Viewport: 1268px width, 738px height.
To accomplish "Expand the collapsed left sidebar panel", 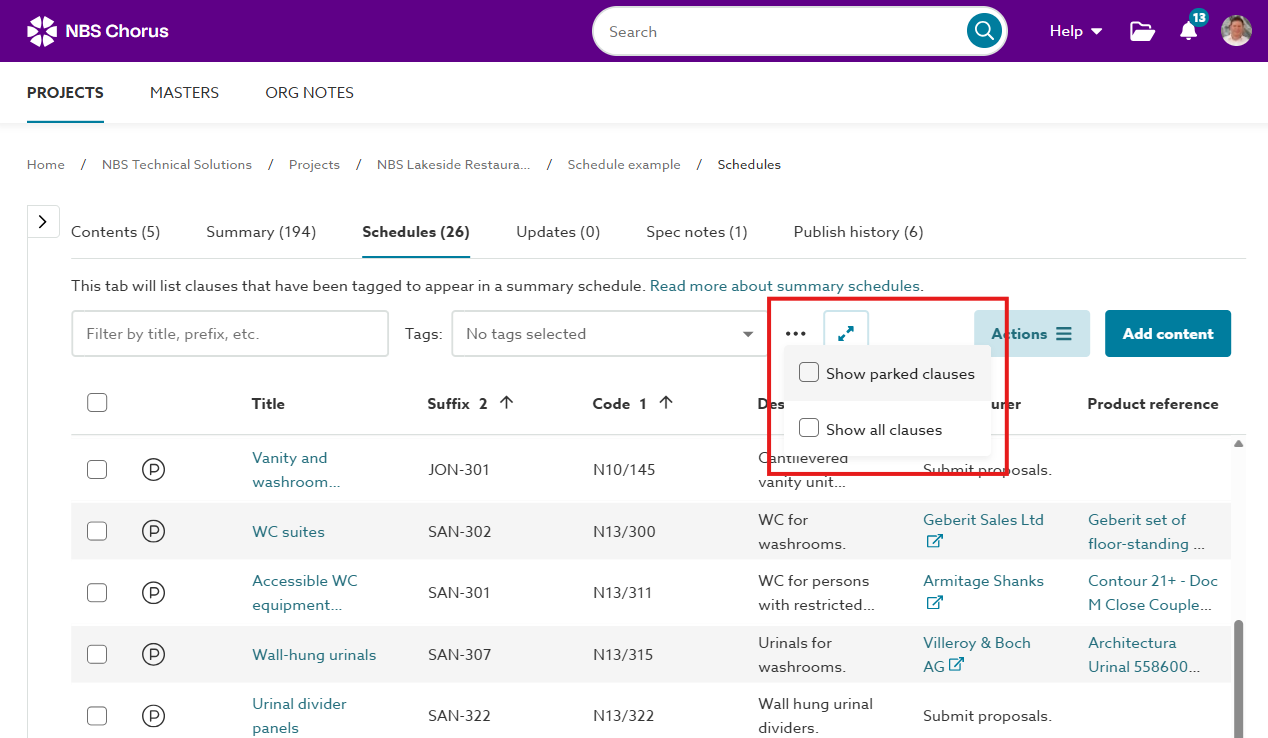I will click(43, 221).
